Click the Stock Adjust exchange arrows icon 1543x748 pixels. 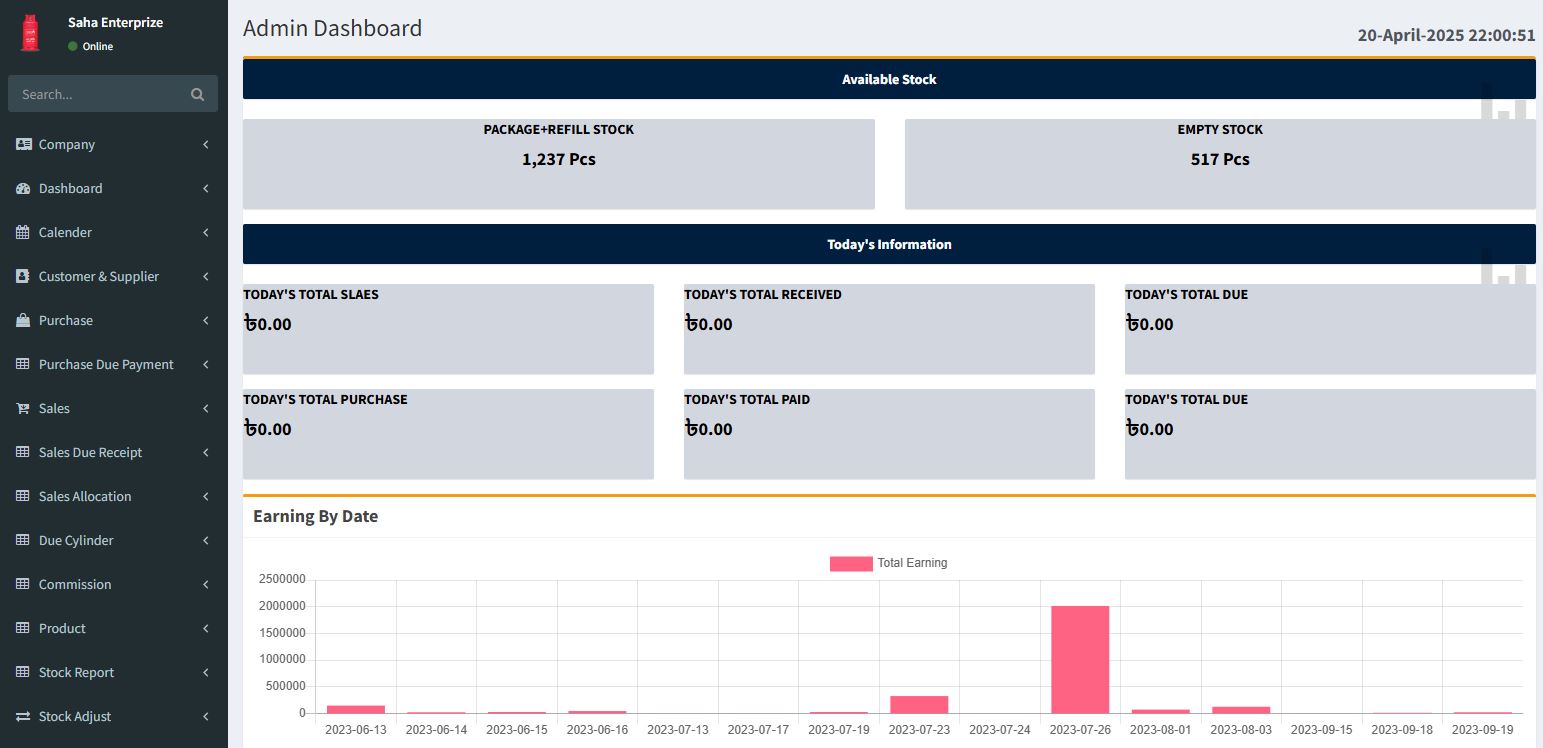(x=23, y=716)
